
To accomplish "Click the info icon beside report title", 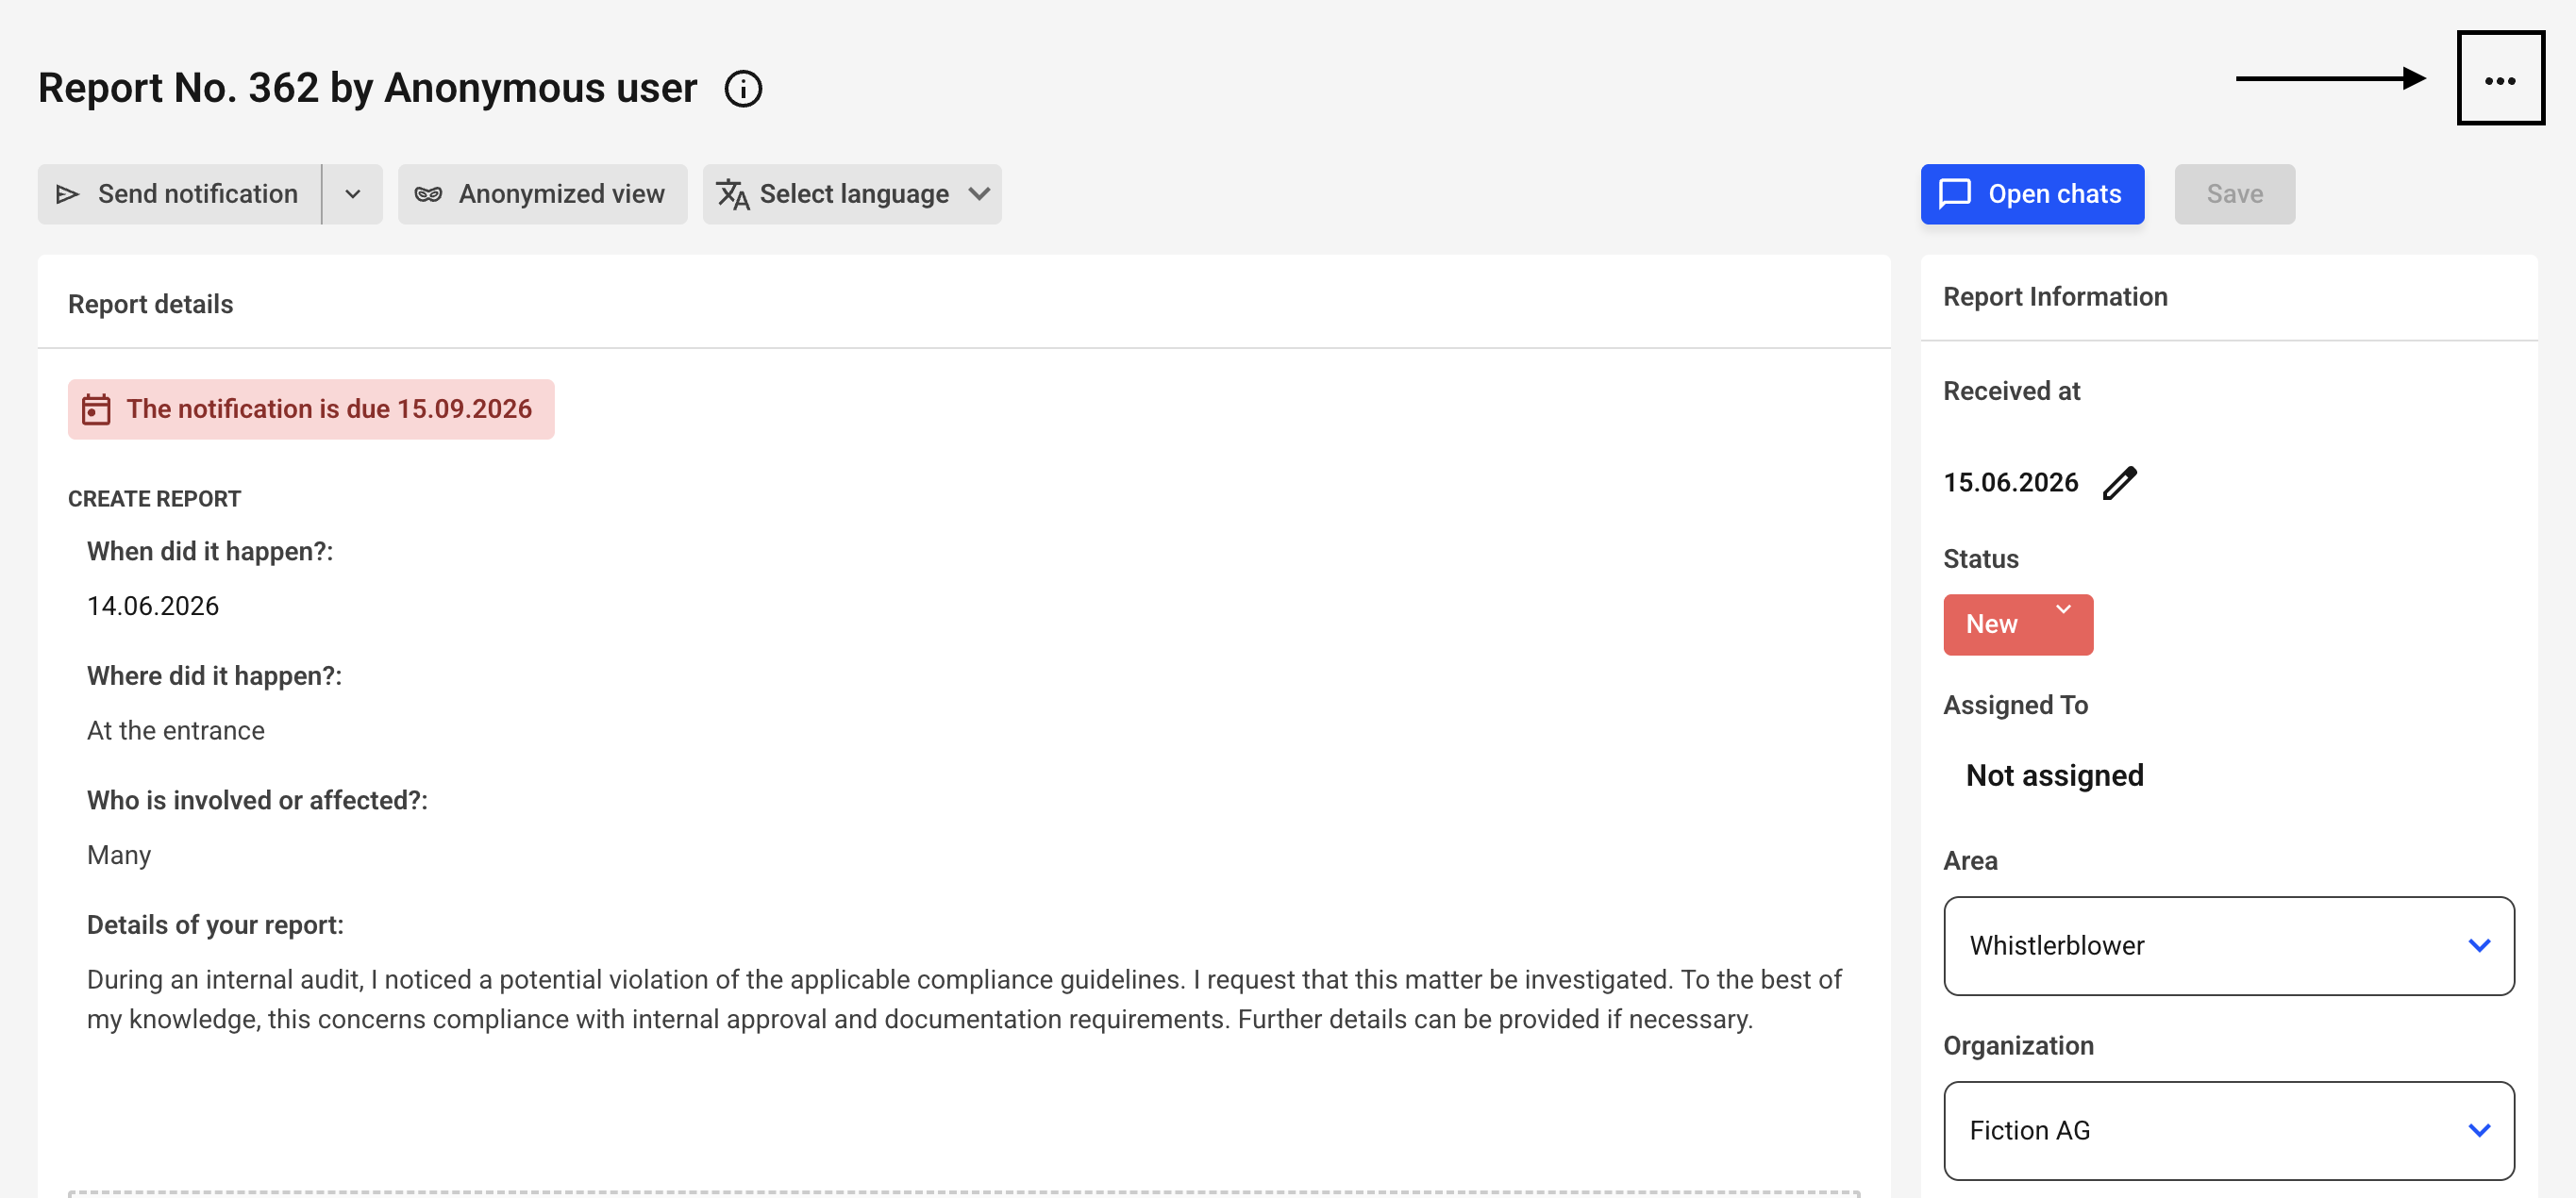I will pos(743,89).
